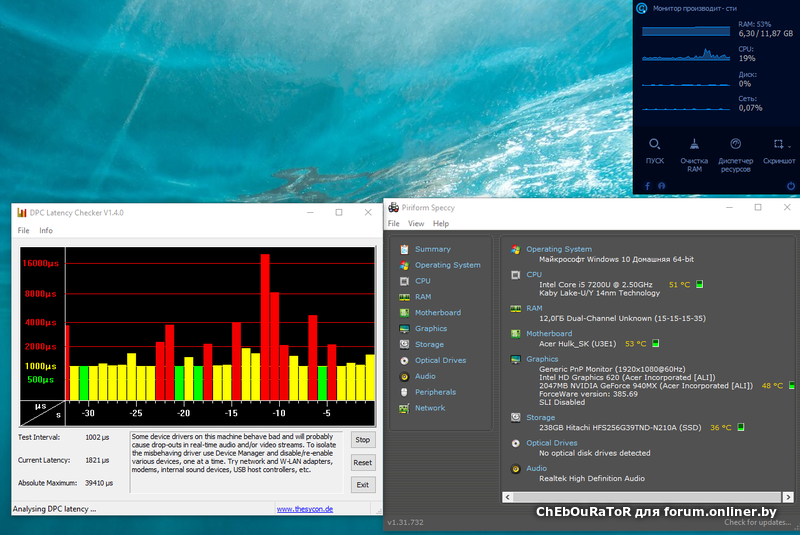Click the Summary icon in Speccy sidebar
The height and width of the screenshot is (535, 800).
point(404,249)
